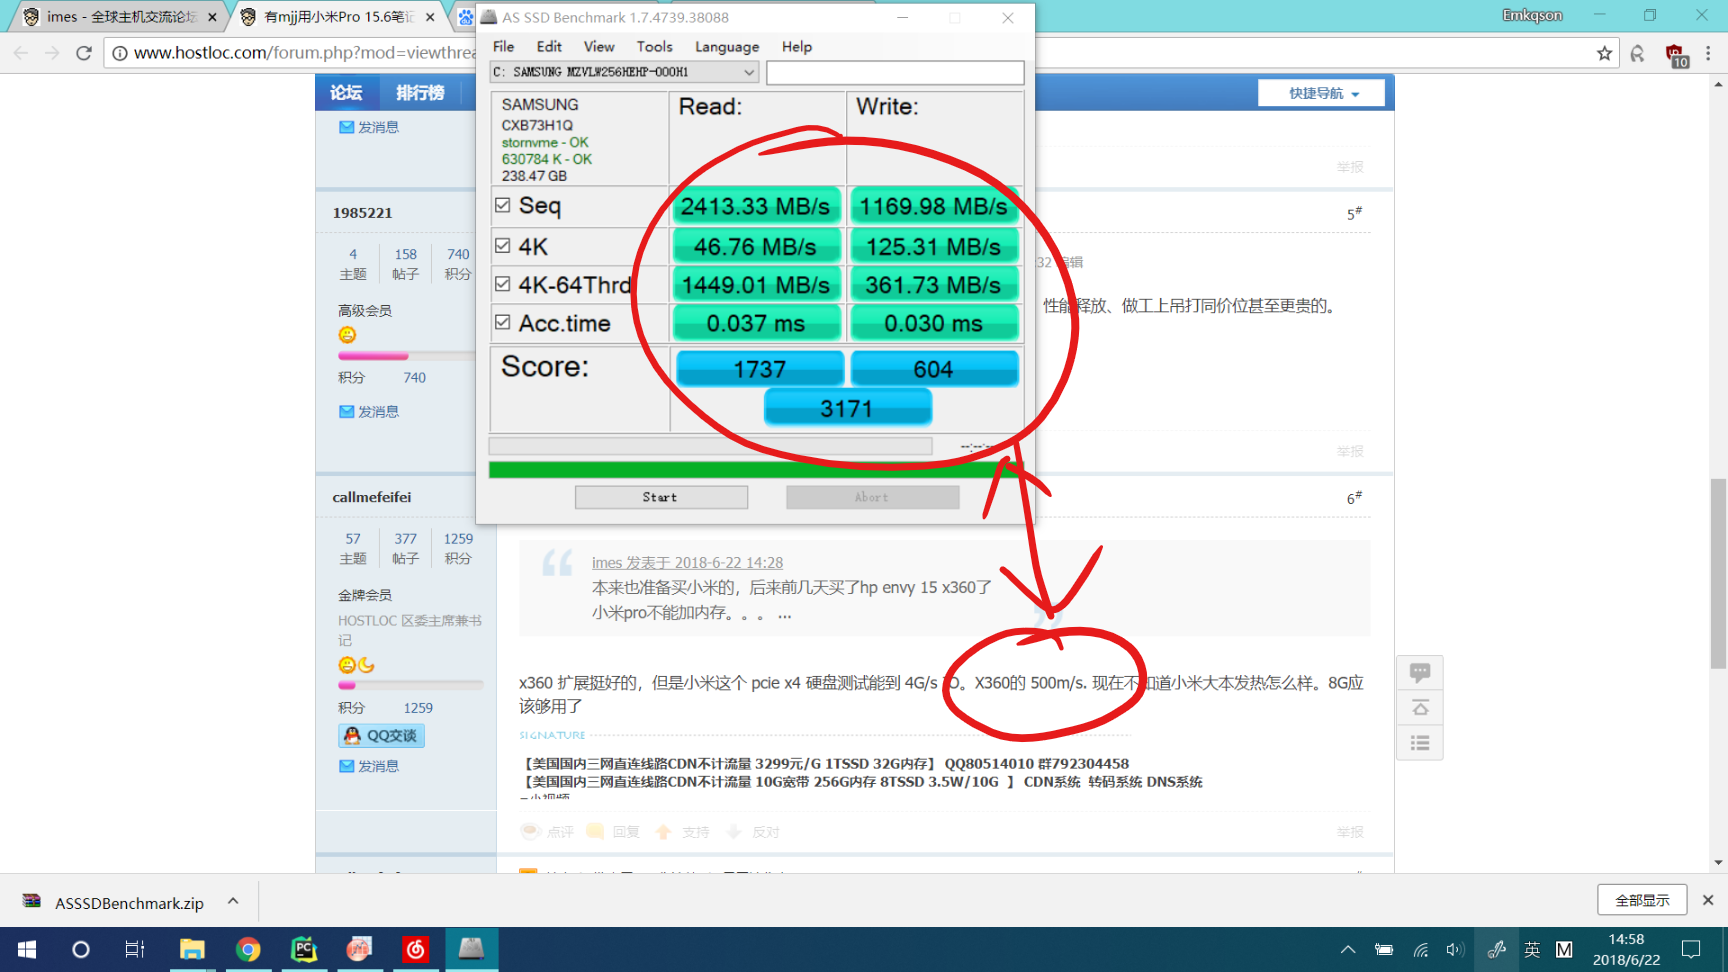Viewport: 1728px width, 972px height.
Task: Click the floating return-to-top icon
Action: (1420, 708)
